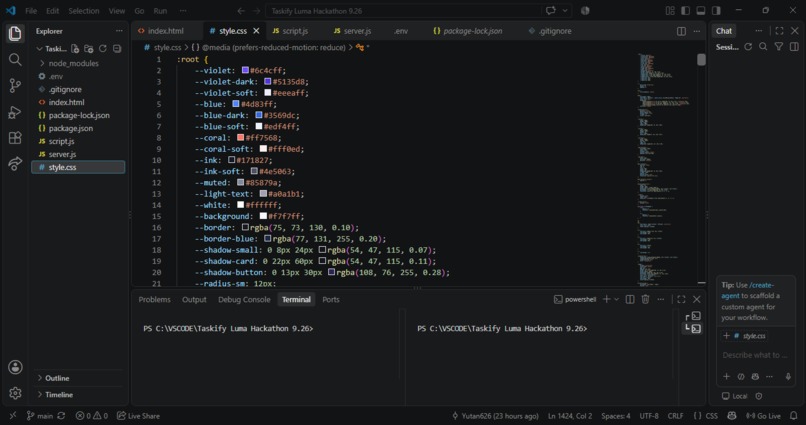
Task: Click the command center search box
Action: pos(404,11)
